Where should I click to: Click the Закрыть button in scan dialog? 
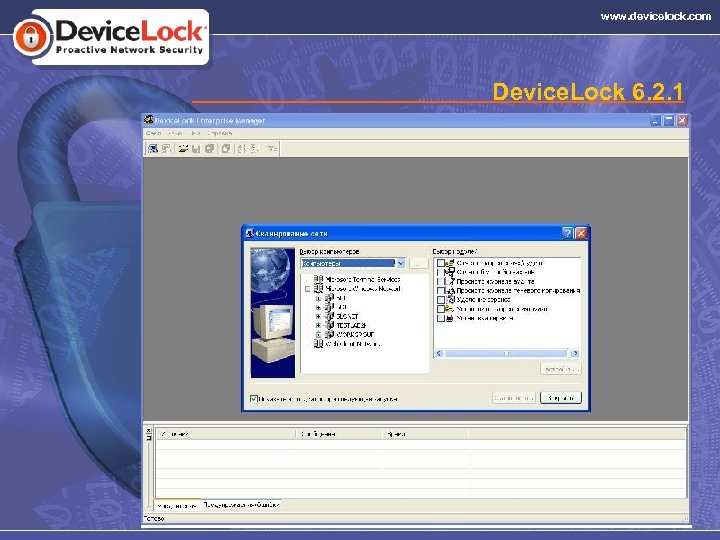tap(561, 398)
